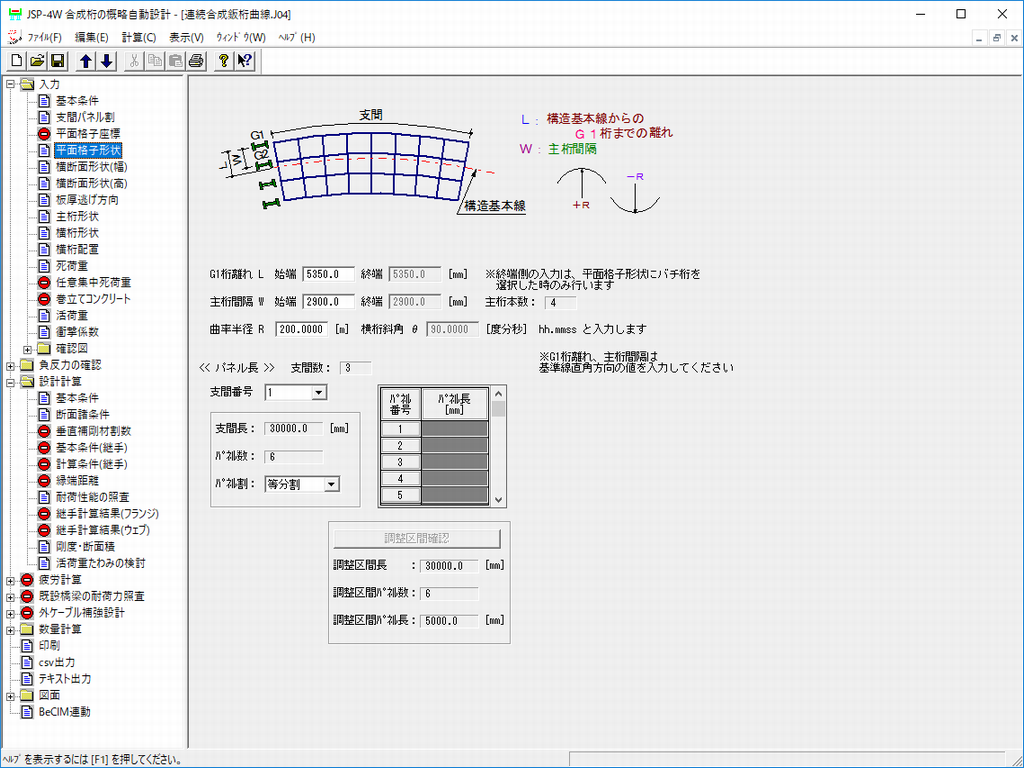Collapse the 設計計算 tree node

[x=11, y=382]
